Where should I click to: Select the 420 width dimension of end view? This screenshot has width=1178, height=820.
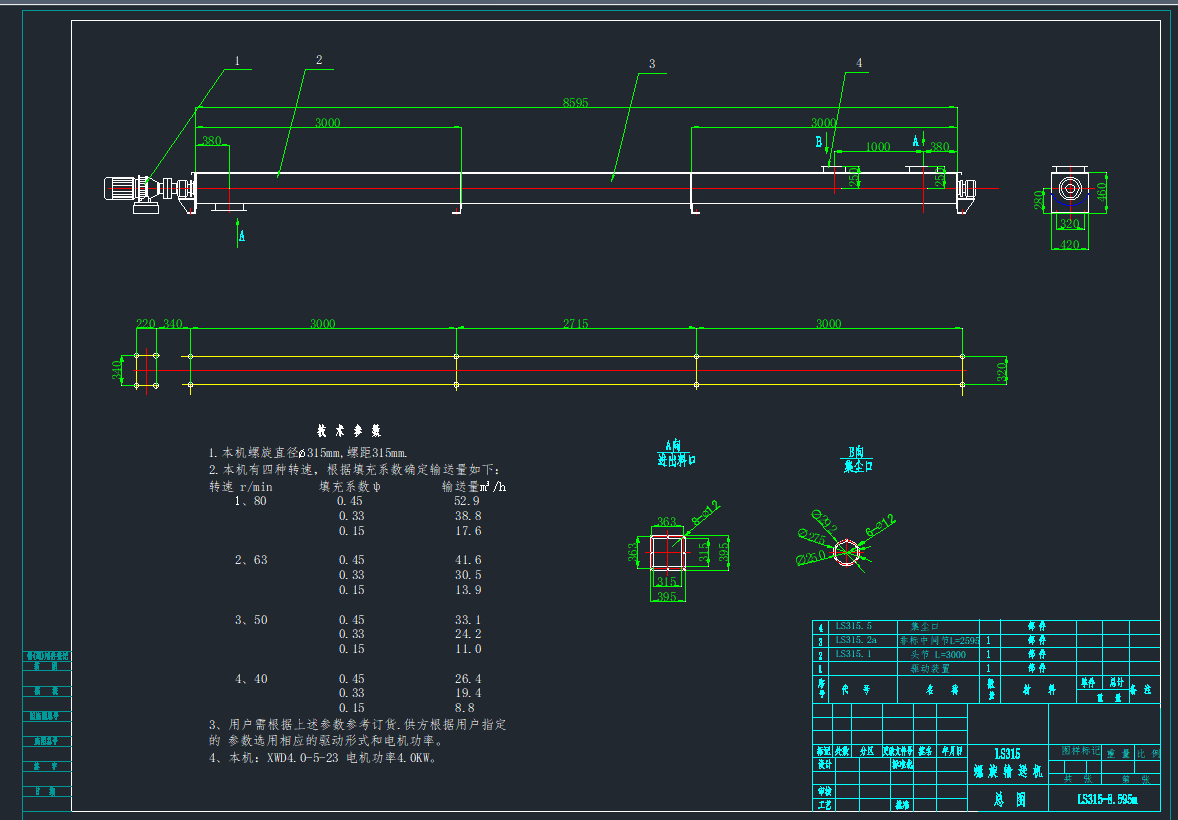(x=1069, y=244)
